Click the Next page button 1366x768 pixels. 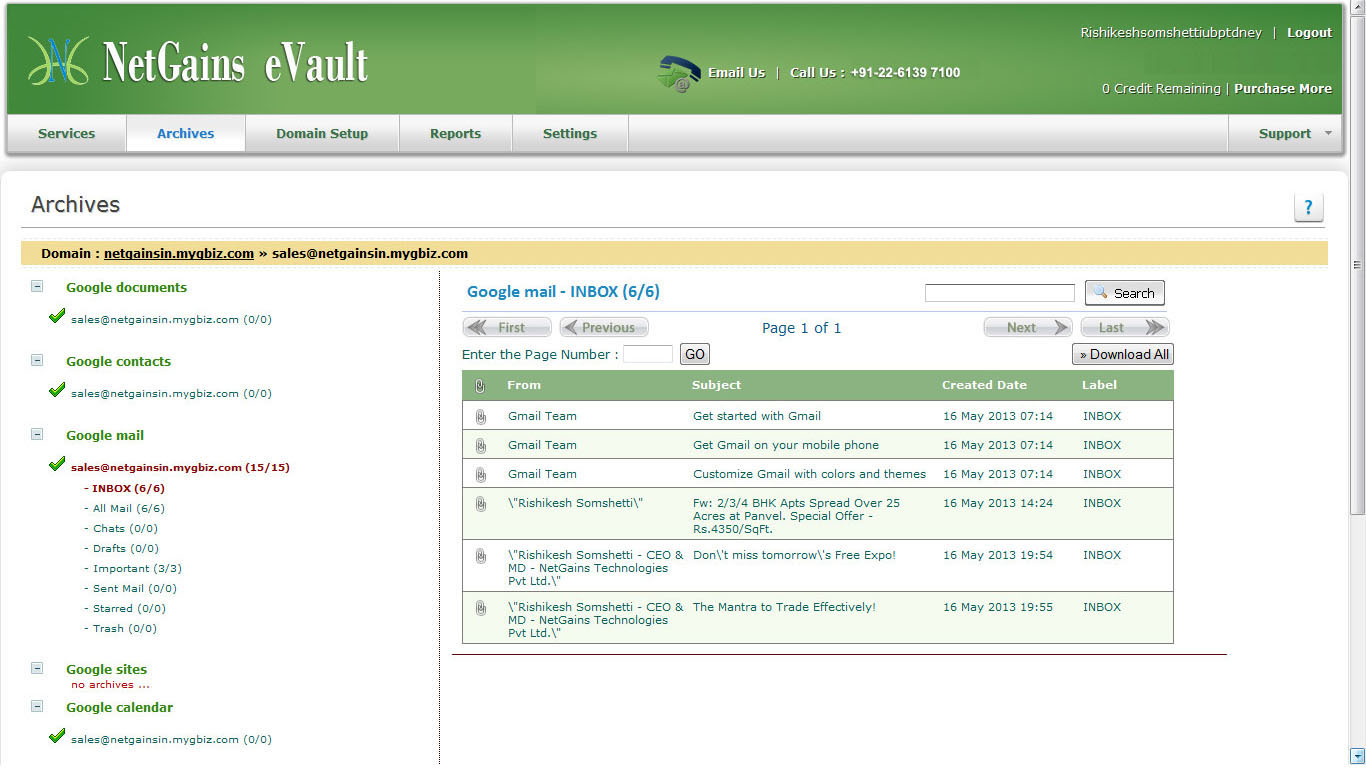click(1028, 327)
